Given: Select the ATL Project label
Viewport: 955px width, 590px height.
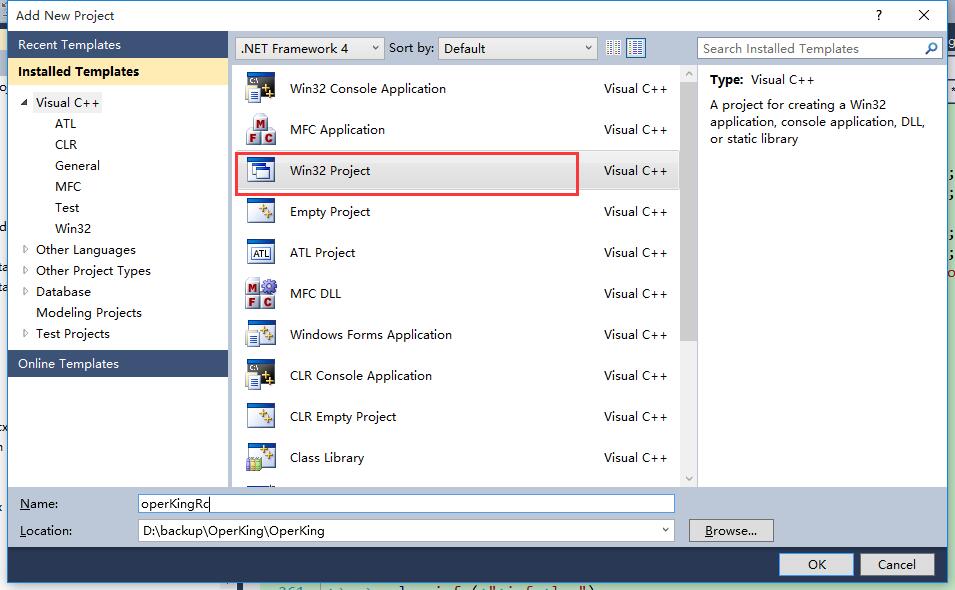Looking at the screenshot, I should [x=322, y=253].
